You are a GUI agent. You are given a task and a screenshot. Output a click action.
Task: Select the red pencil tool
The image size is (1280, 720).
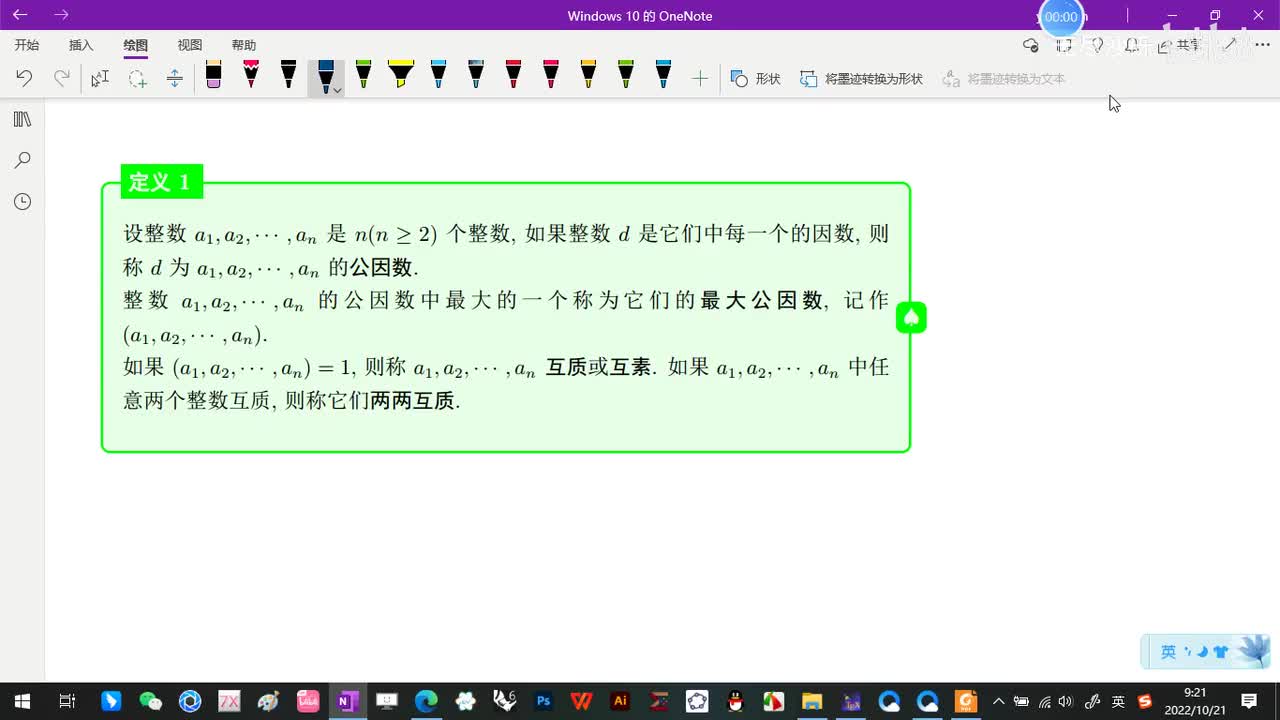251,75
